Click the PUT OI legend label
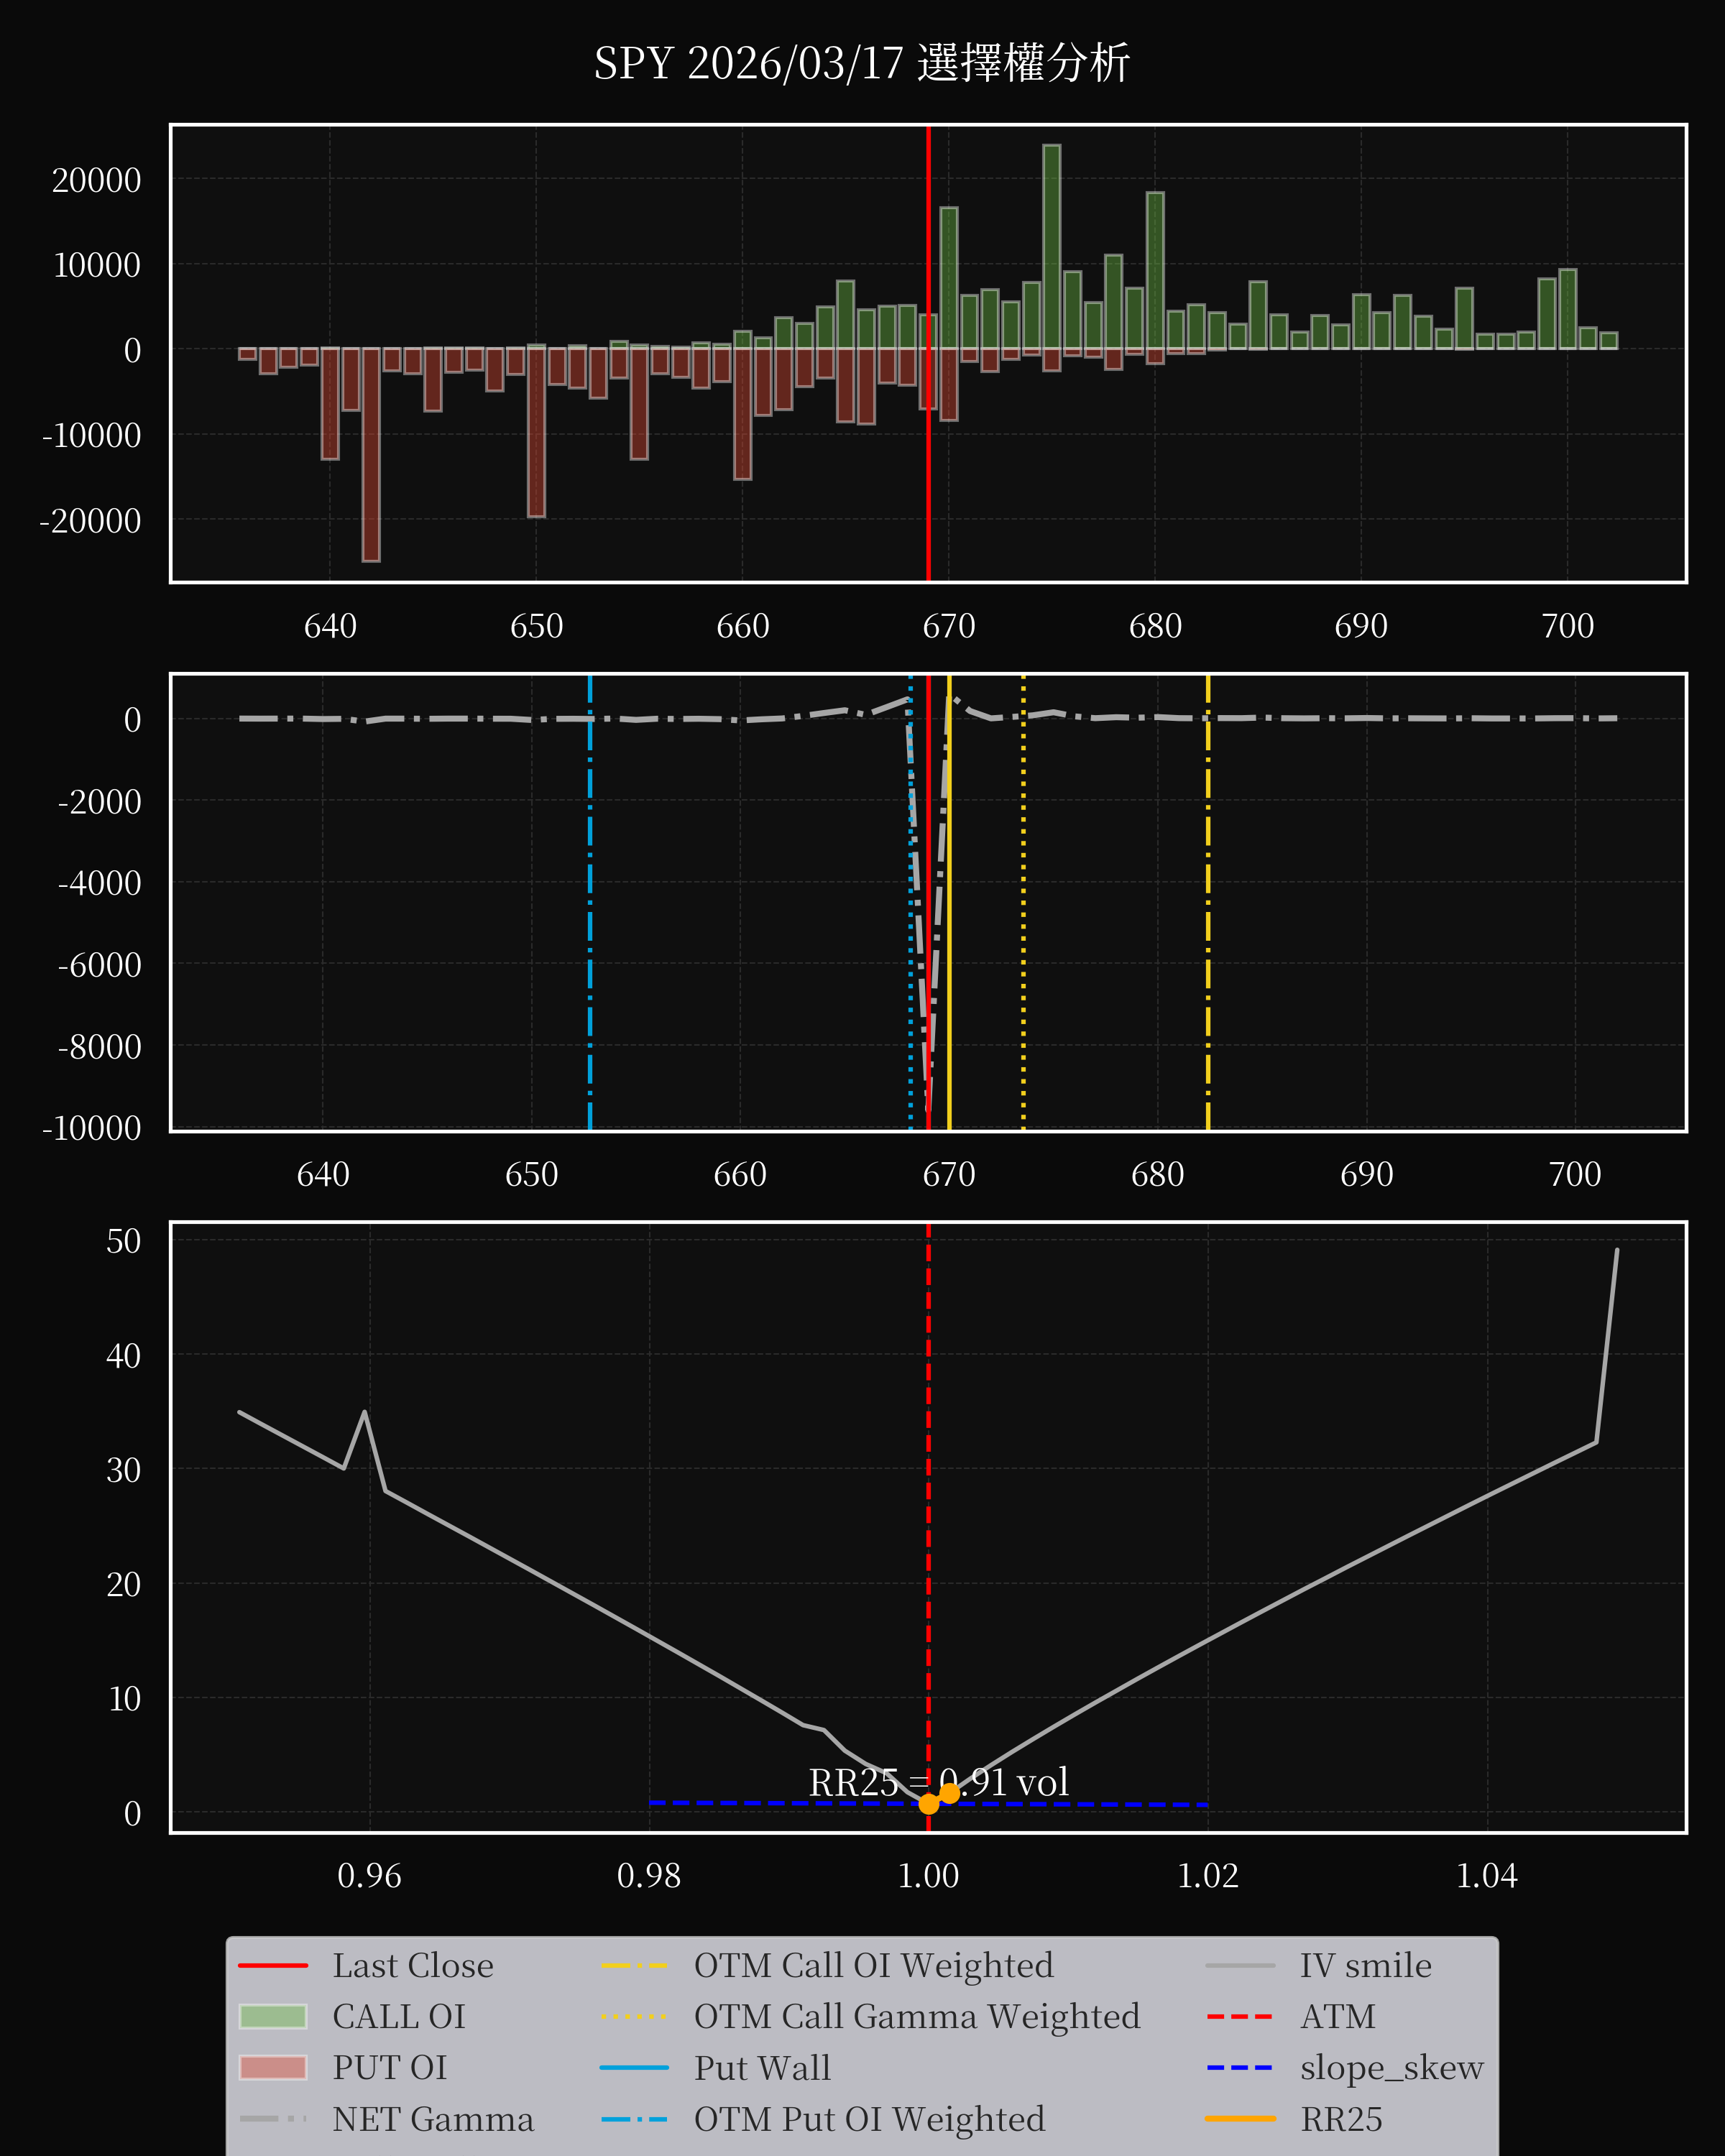Screen dimensions: 1725x2156 [x=390, y=2067]
